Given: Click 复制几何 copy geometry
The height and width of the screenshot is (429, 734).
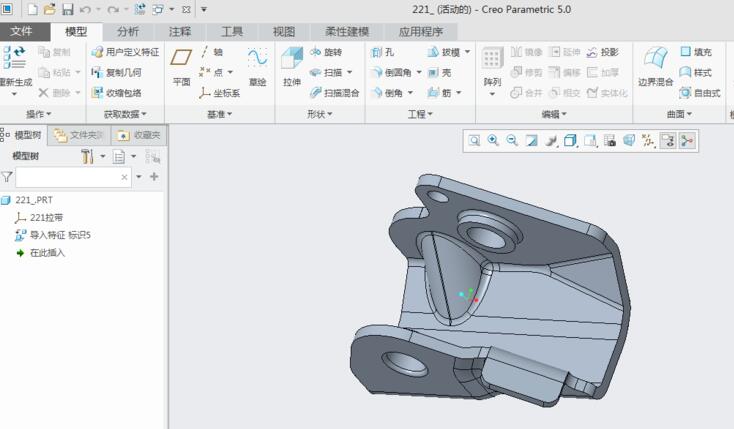Looking at the screenshot, I should [116, 73].
